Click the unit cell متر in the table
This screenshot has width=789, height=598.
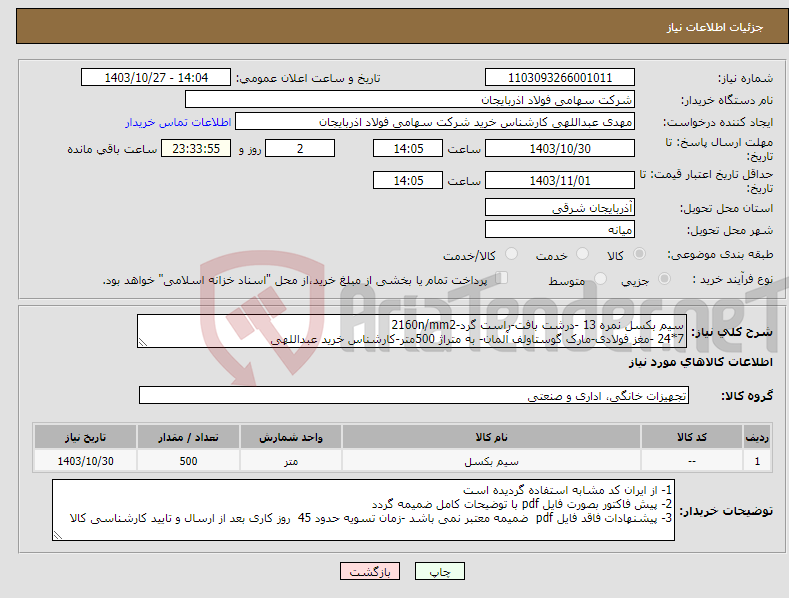click(x=291, y=461)
